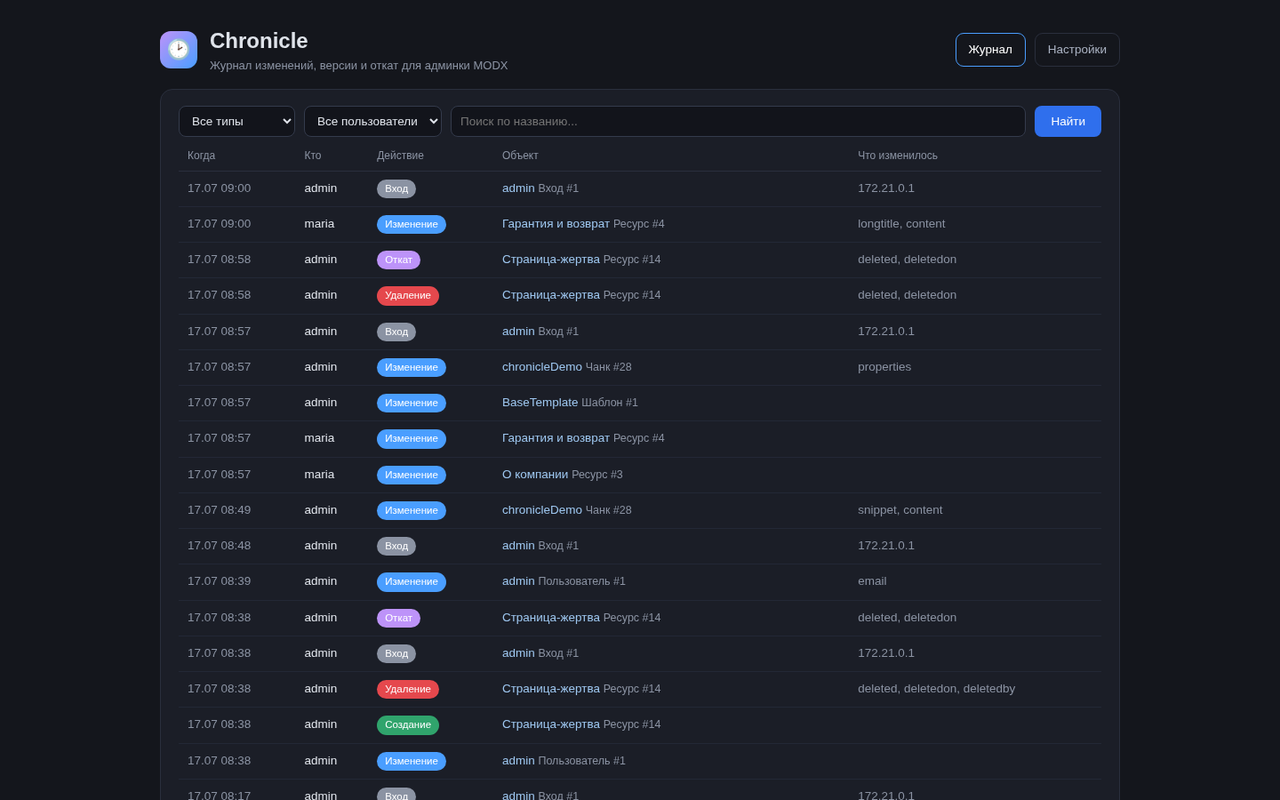Open "Страница-жертва" link in the 08:58 Удаление row

pyautogui.click(x=551, y=295)
